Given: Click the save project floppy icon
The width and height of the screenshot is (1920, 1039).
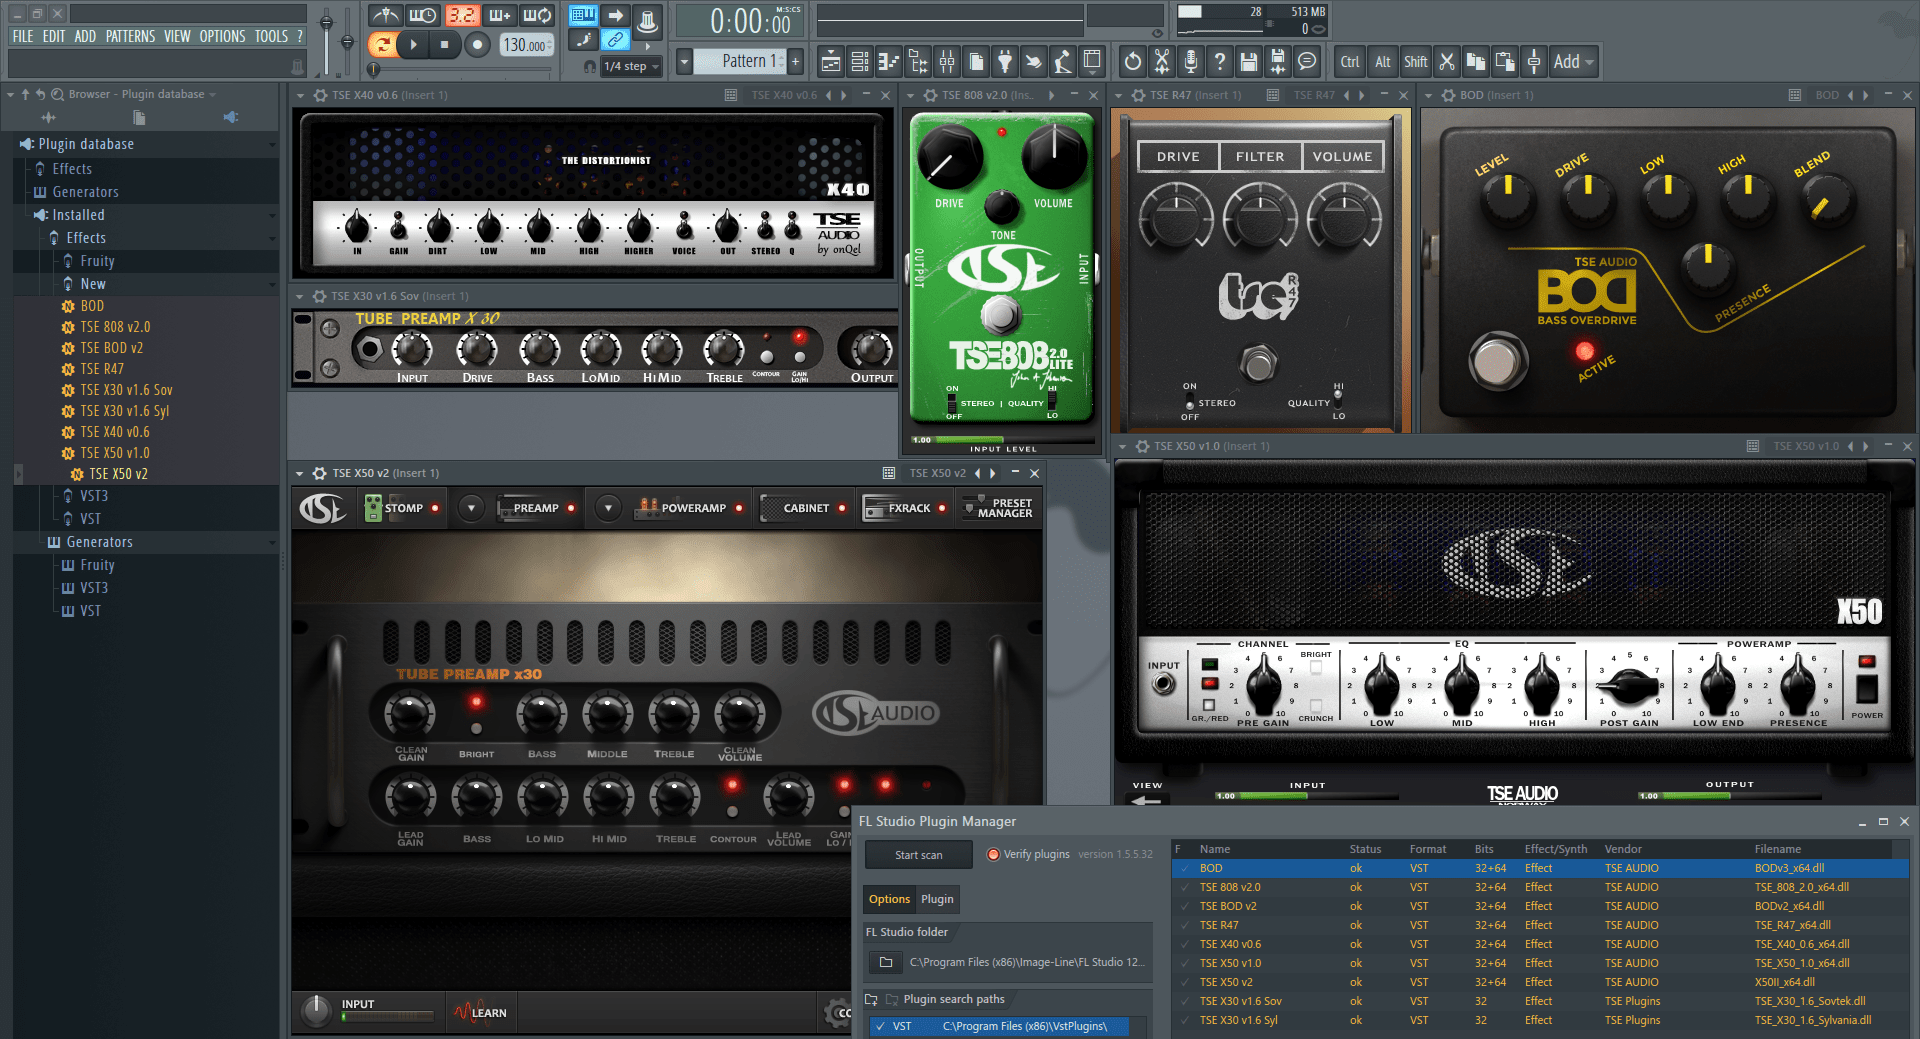Looking at the screenshot, I should pyautogui.click(x=1248, y=62).
